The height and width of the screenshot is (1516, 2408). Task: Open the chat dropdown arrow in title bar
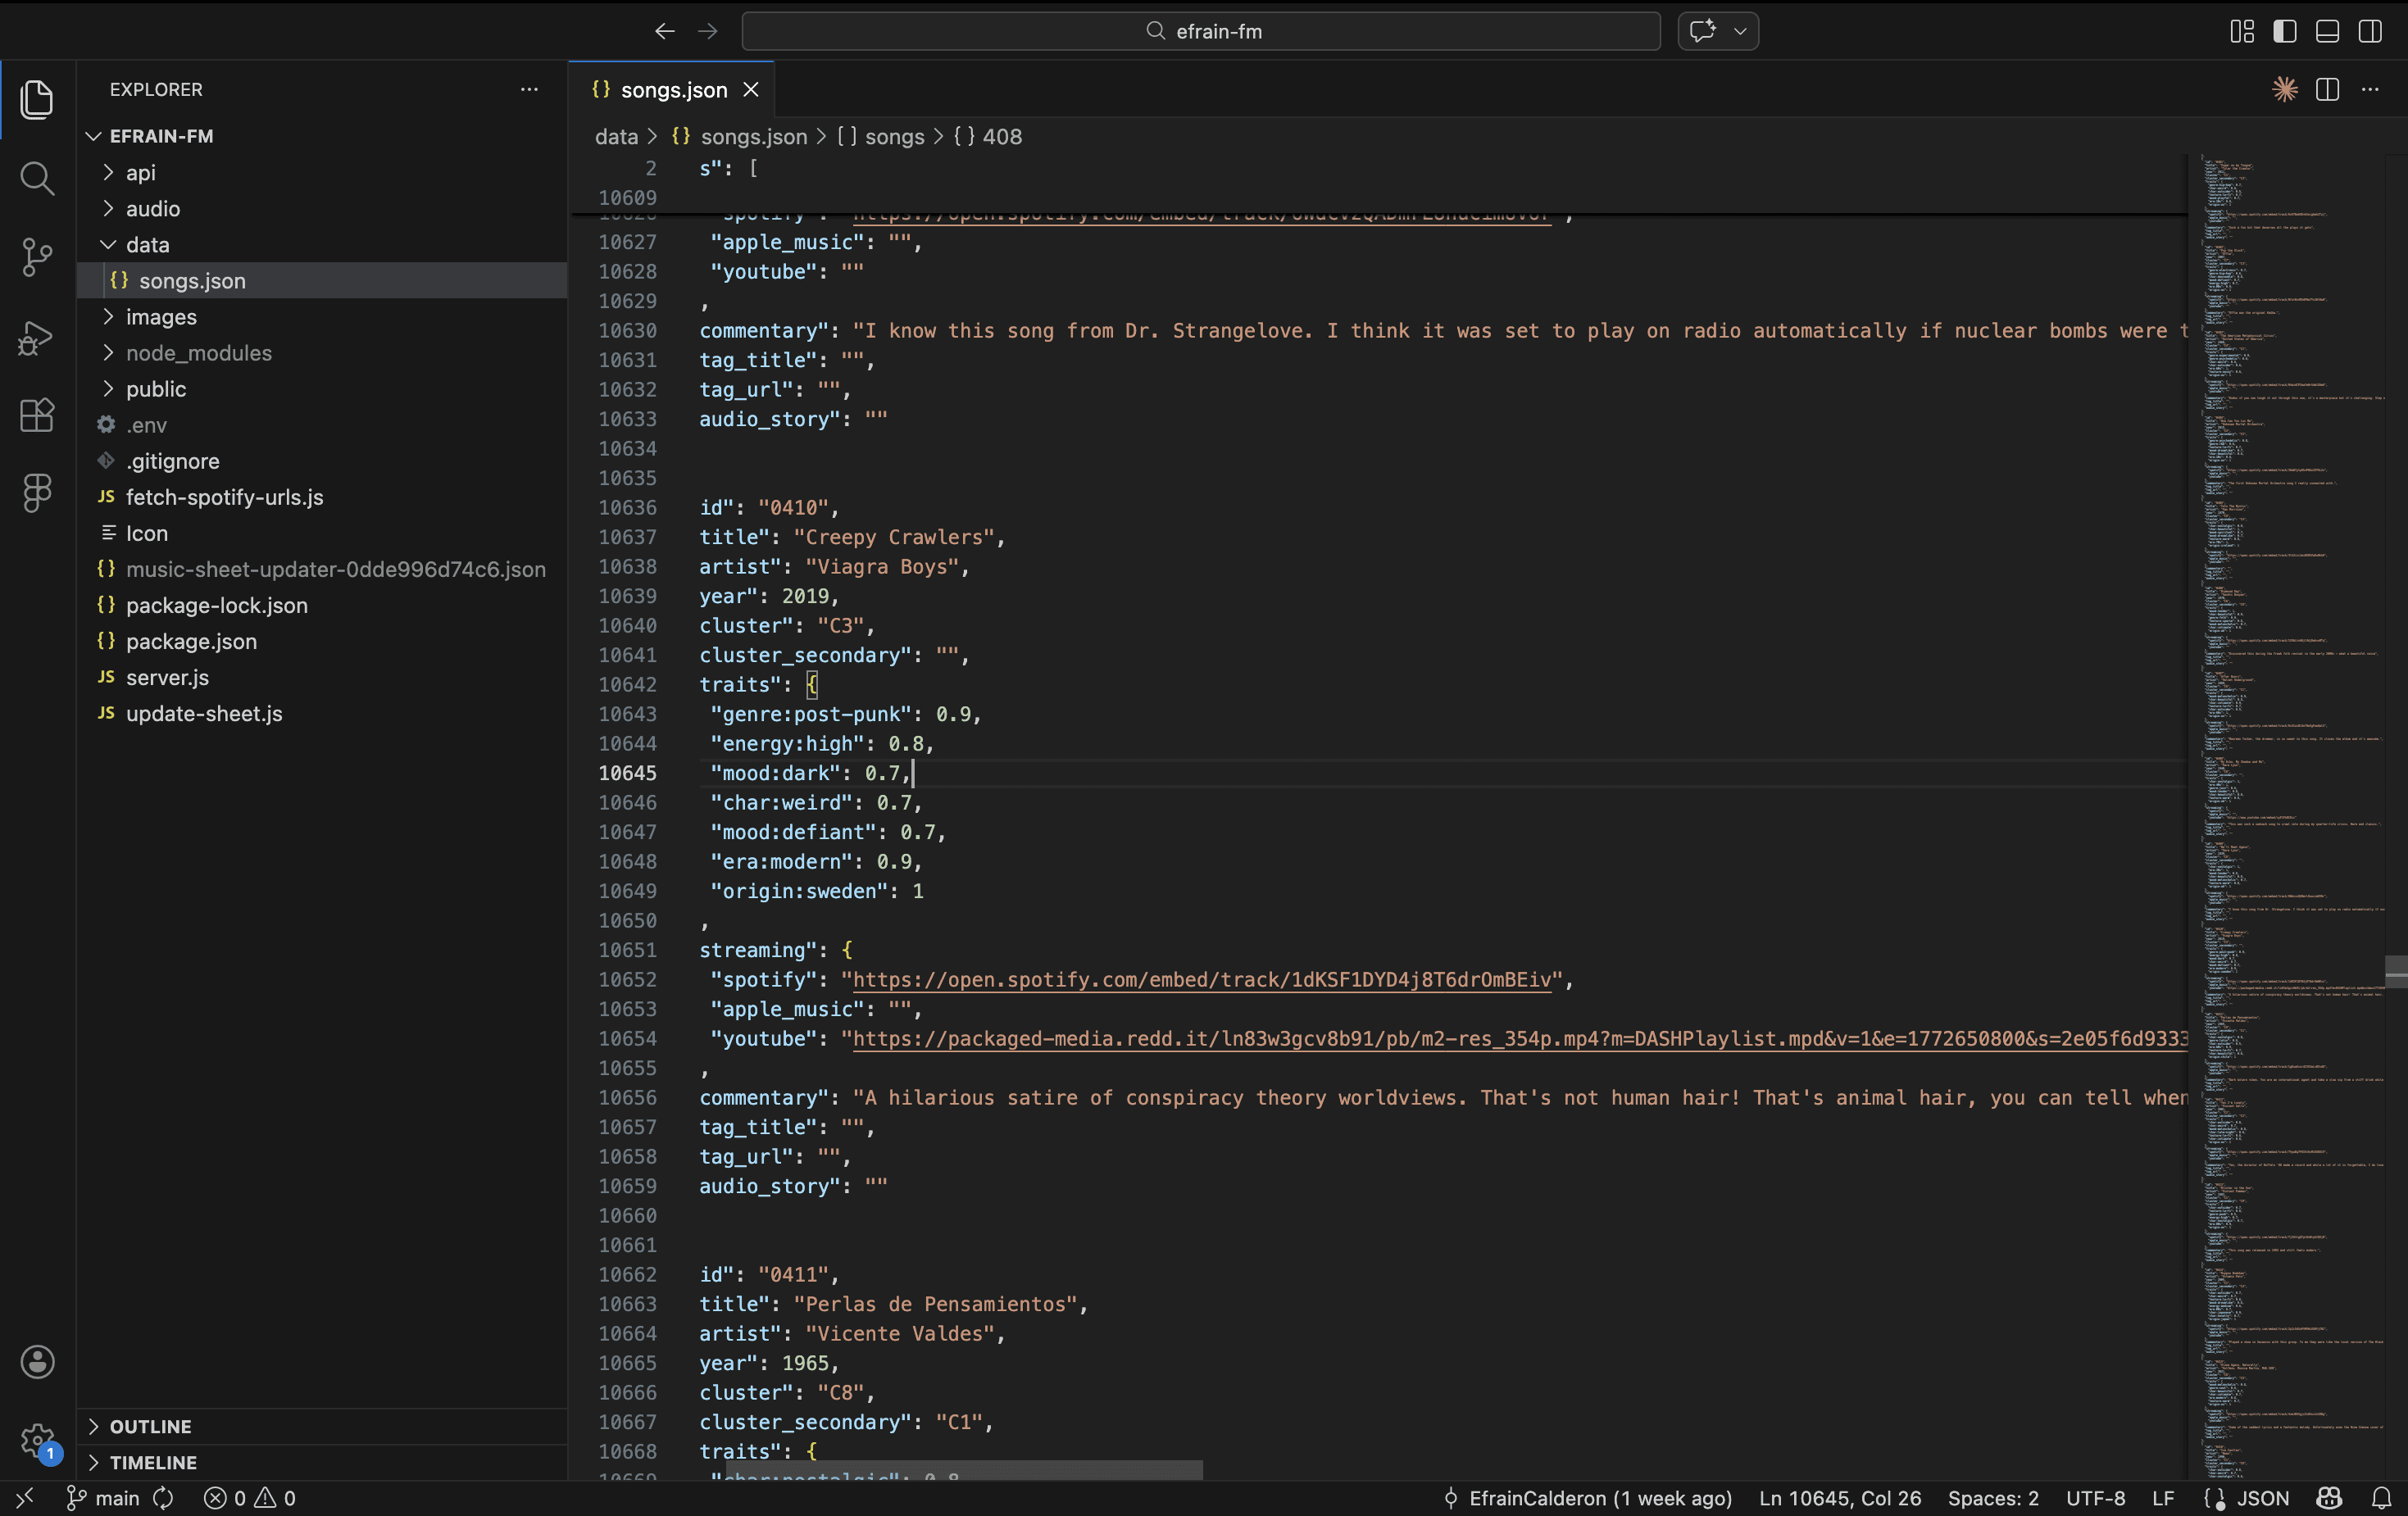(x=1740, y=31)
